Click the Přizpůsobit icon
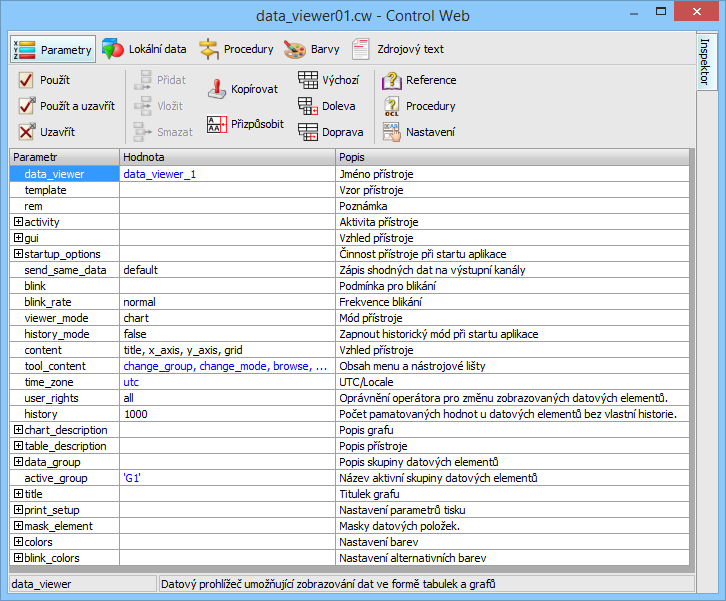Image resolution: width=726 pixels, height=601 pixels. coord(217,124)
